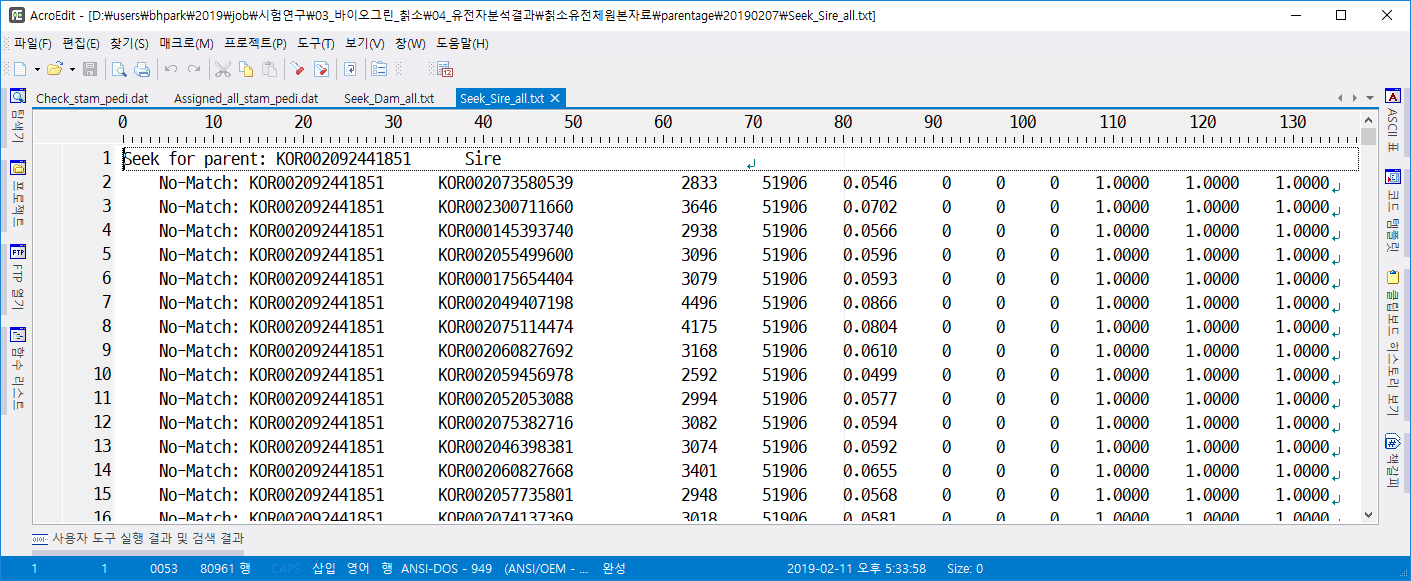1411x581 pixels.
Task: Click the Find flashlight icon
Action: [x=298, y=69]
